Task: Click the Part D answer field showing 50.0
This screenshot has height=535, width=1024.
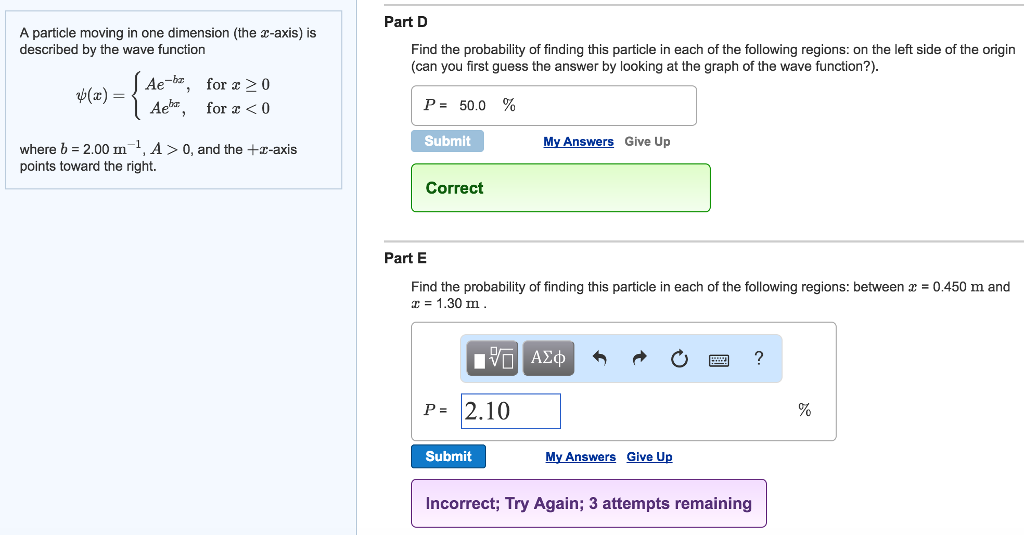Action: click(x=553, y=105)
